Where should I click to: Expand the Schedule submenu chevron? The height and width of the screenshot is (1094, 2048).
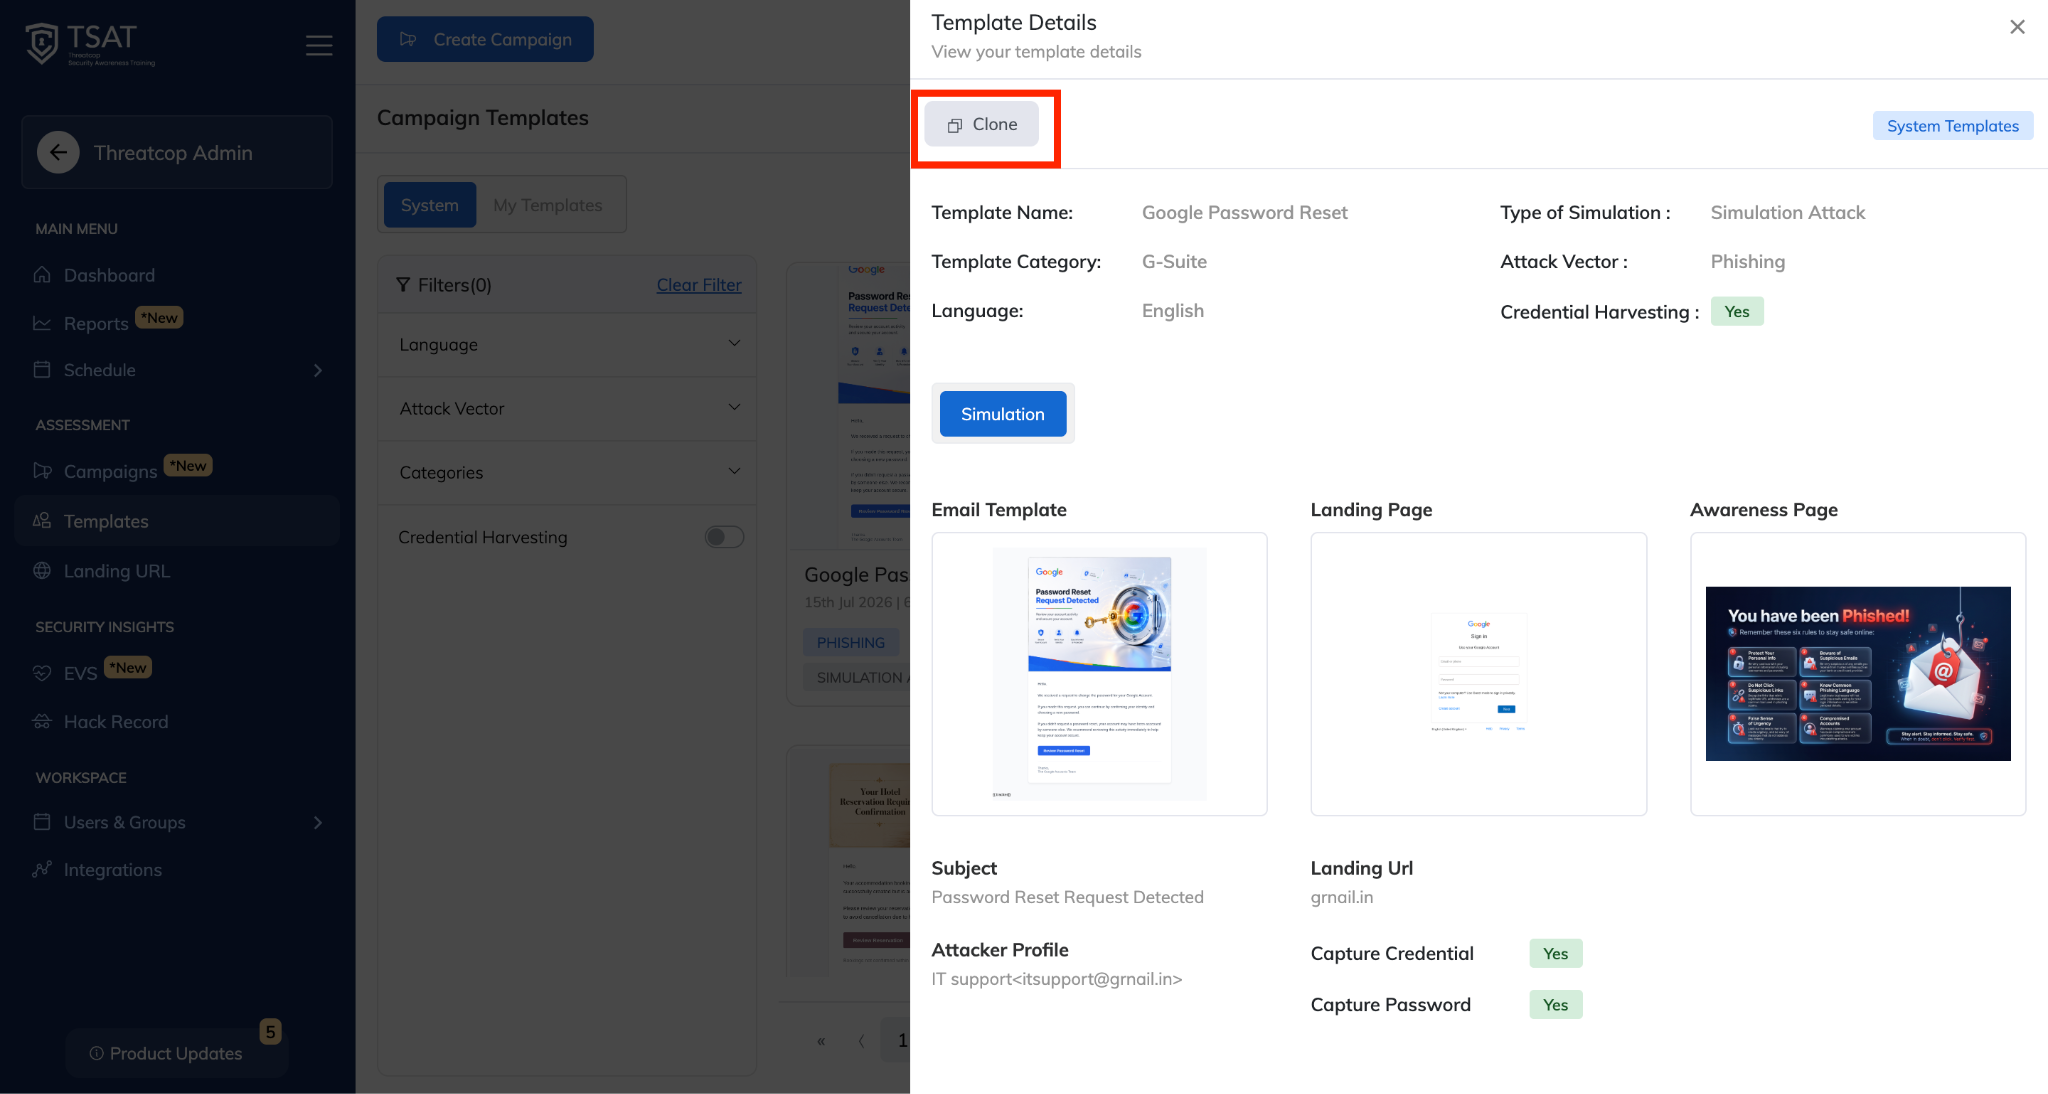coord(318,371)
